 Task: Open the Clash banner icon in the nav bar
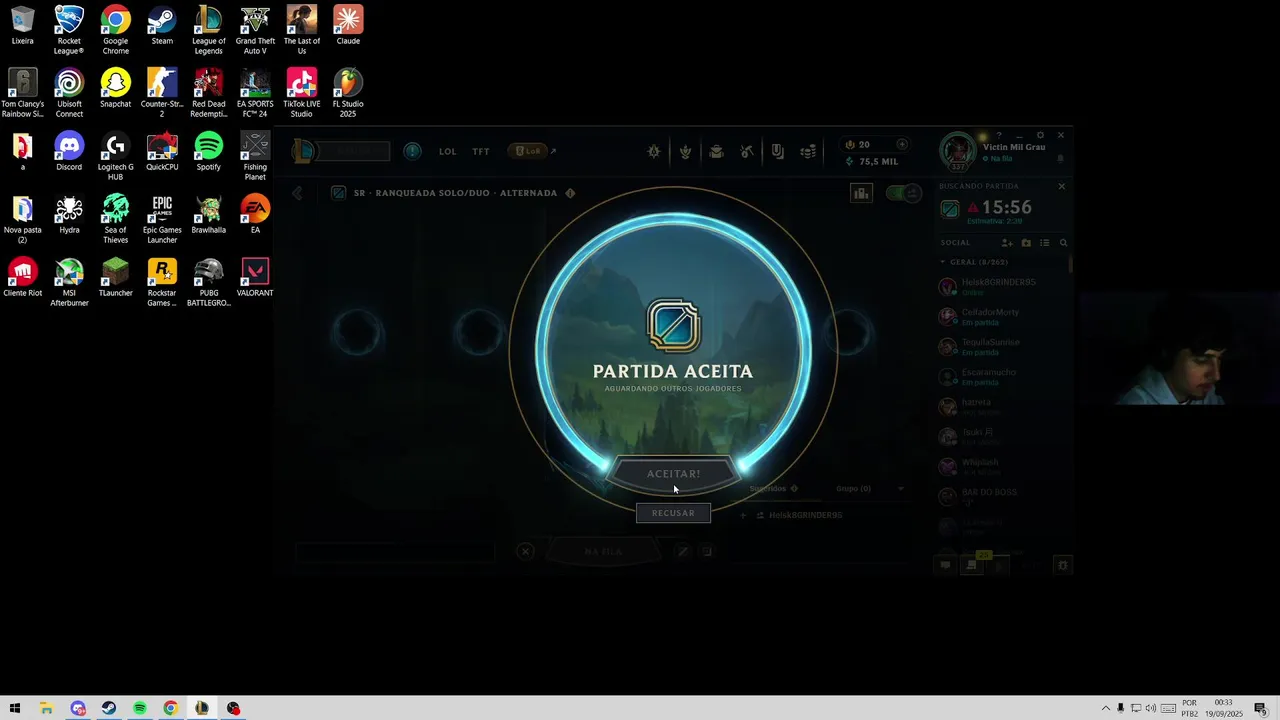685,152
